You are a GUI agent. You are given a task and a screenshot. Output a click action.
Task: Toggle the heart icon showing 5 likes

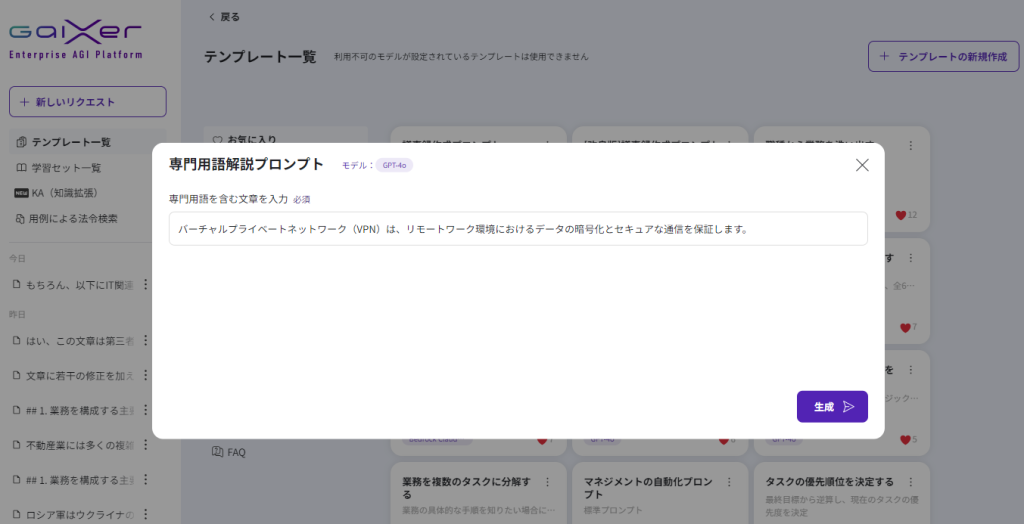pyautogui.click(x=905, y=439)
